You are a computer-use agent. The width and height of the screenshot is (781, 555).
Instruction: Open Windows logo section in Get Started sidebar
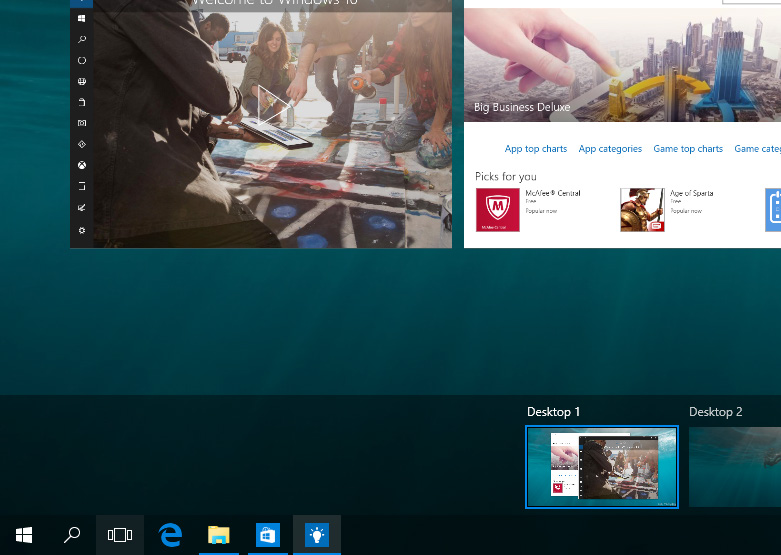click(x=82, y=18)
